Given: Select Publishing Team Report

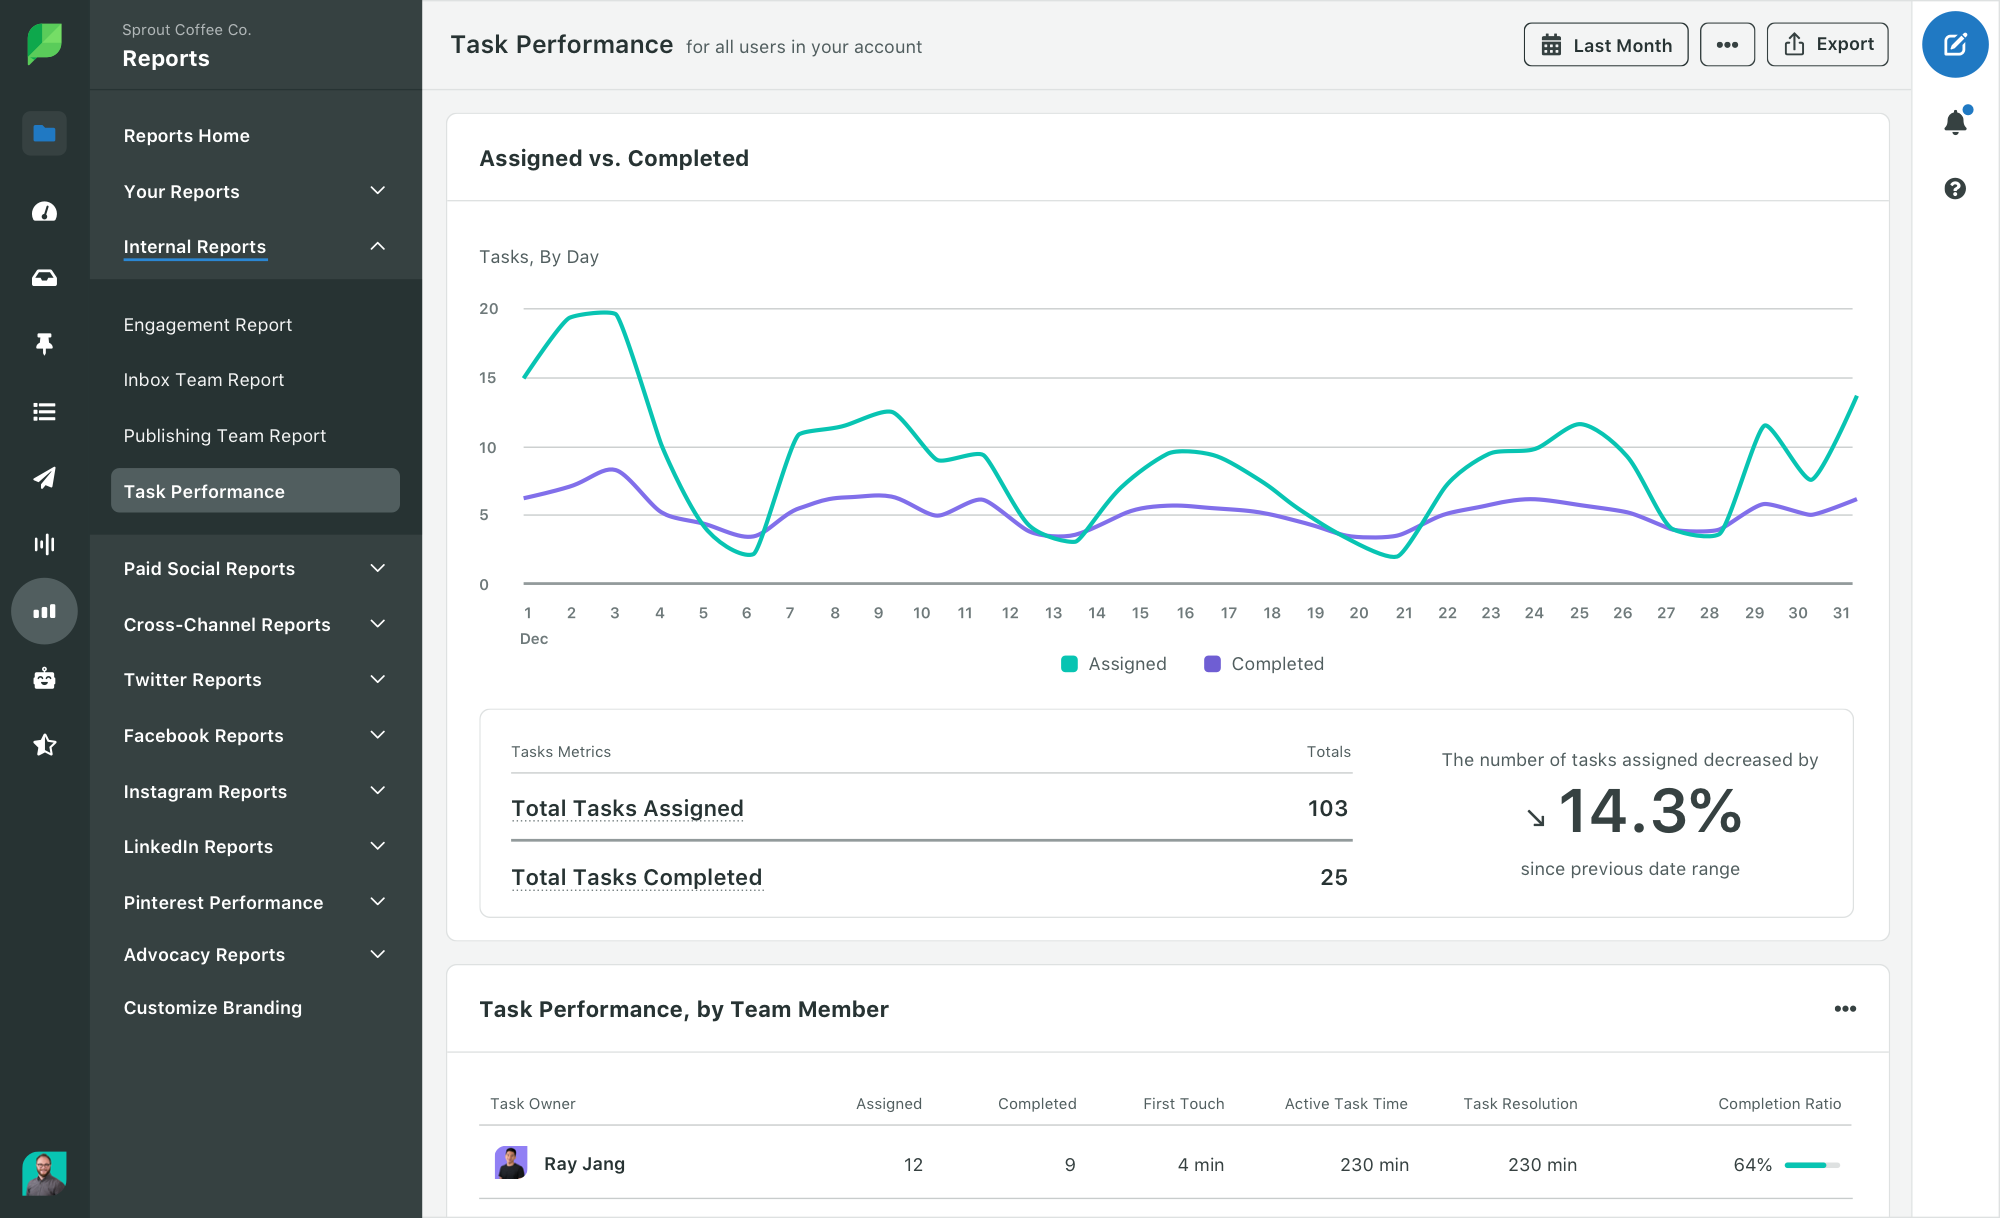Looking at the screenshot, I should 225,436.
